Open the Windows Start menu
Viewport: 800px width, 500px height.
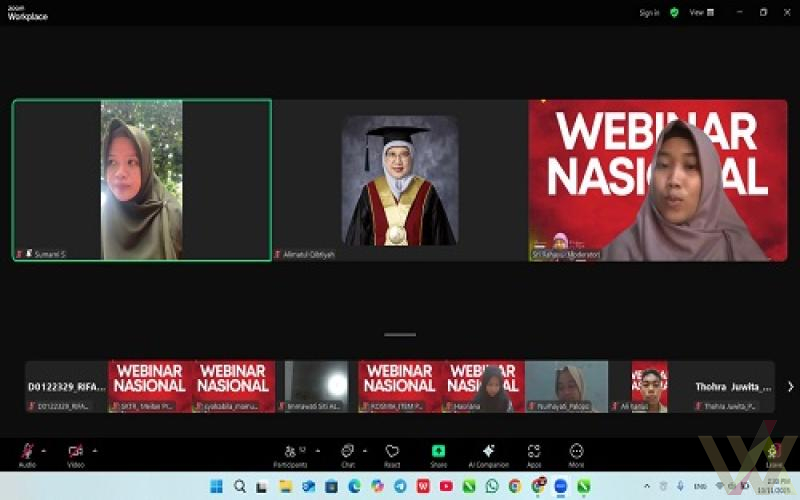click(x=216, y=486)
